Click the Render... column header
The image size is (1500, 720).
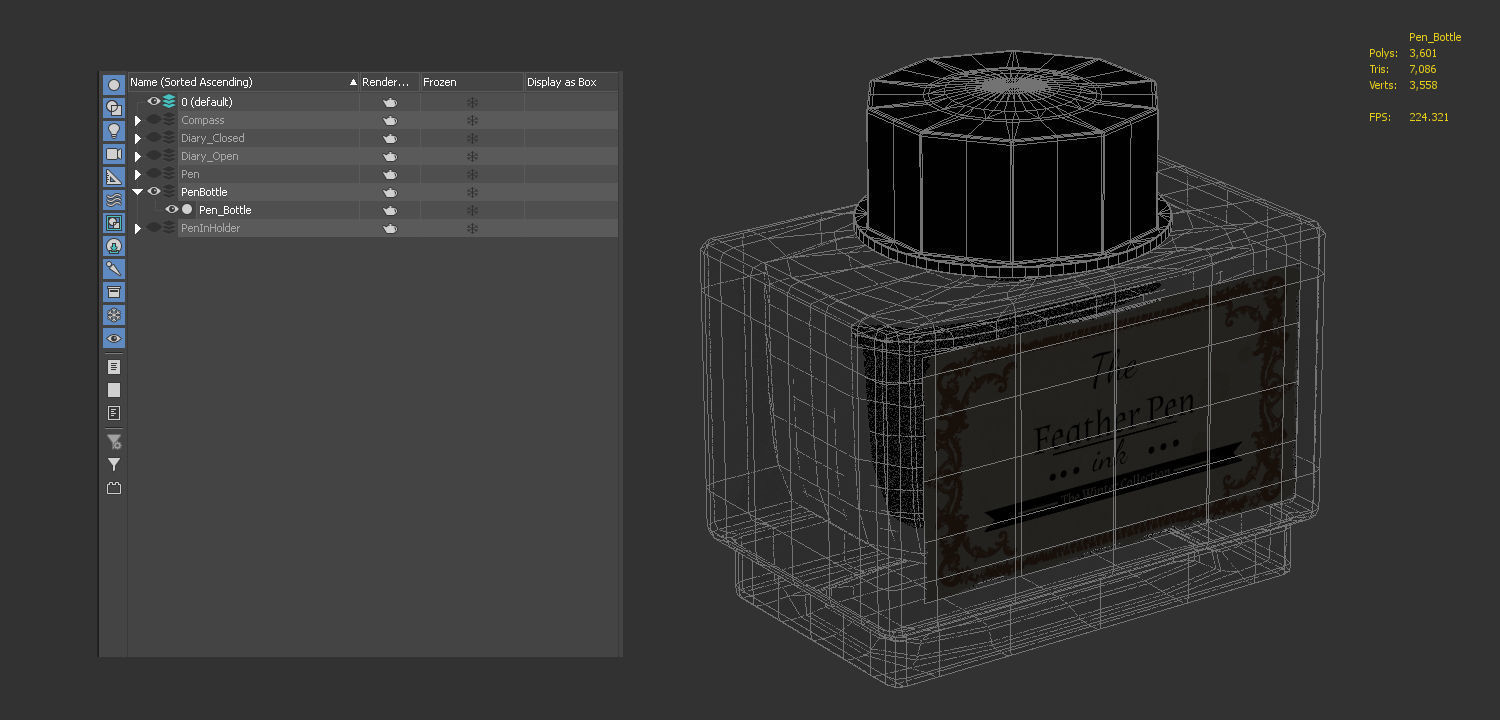(390, 82)
